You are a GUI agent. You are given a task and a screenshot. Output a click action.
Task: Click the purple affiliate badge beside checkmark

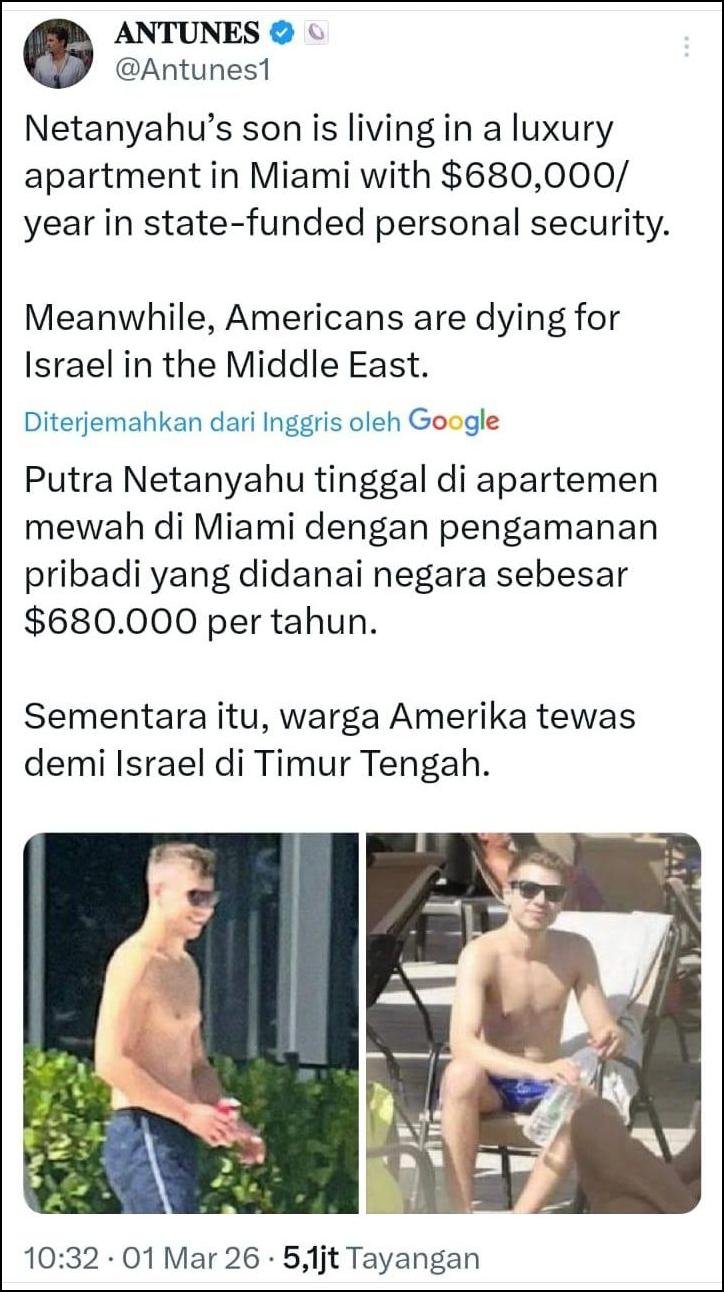(x=316, y=33)
